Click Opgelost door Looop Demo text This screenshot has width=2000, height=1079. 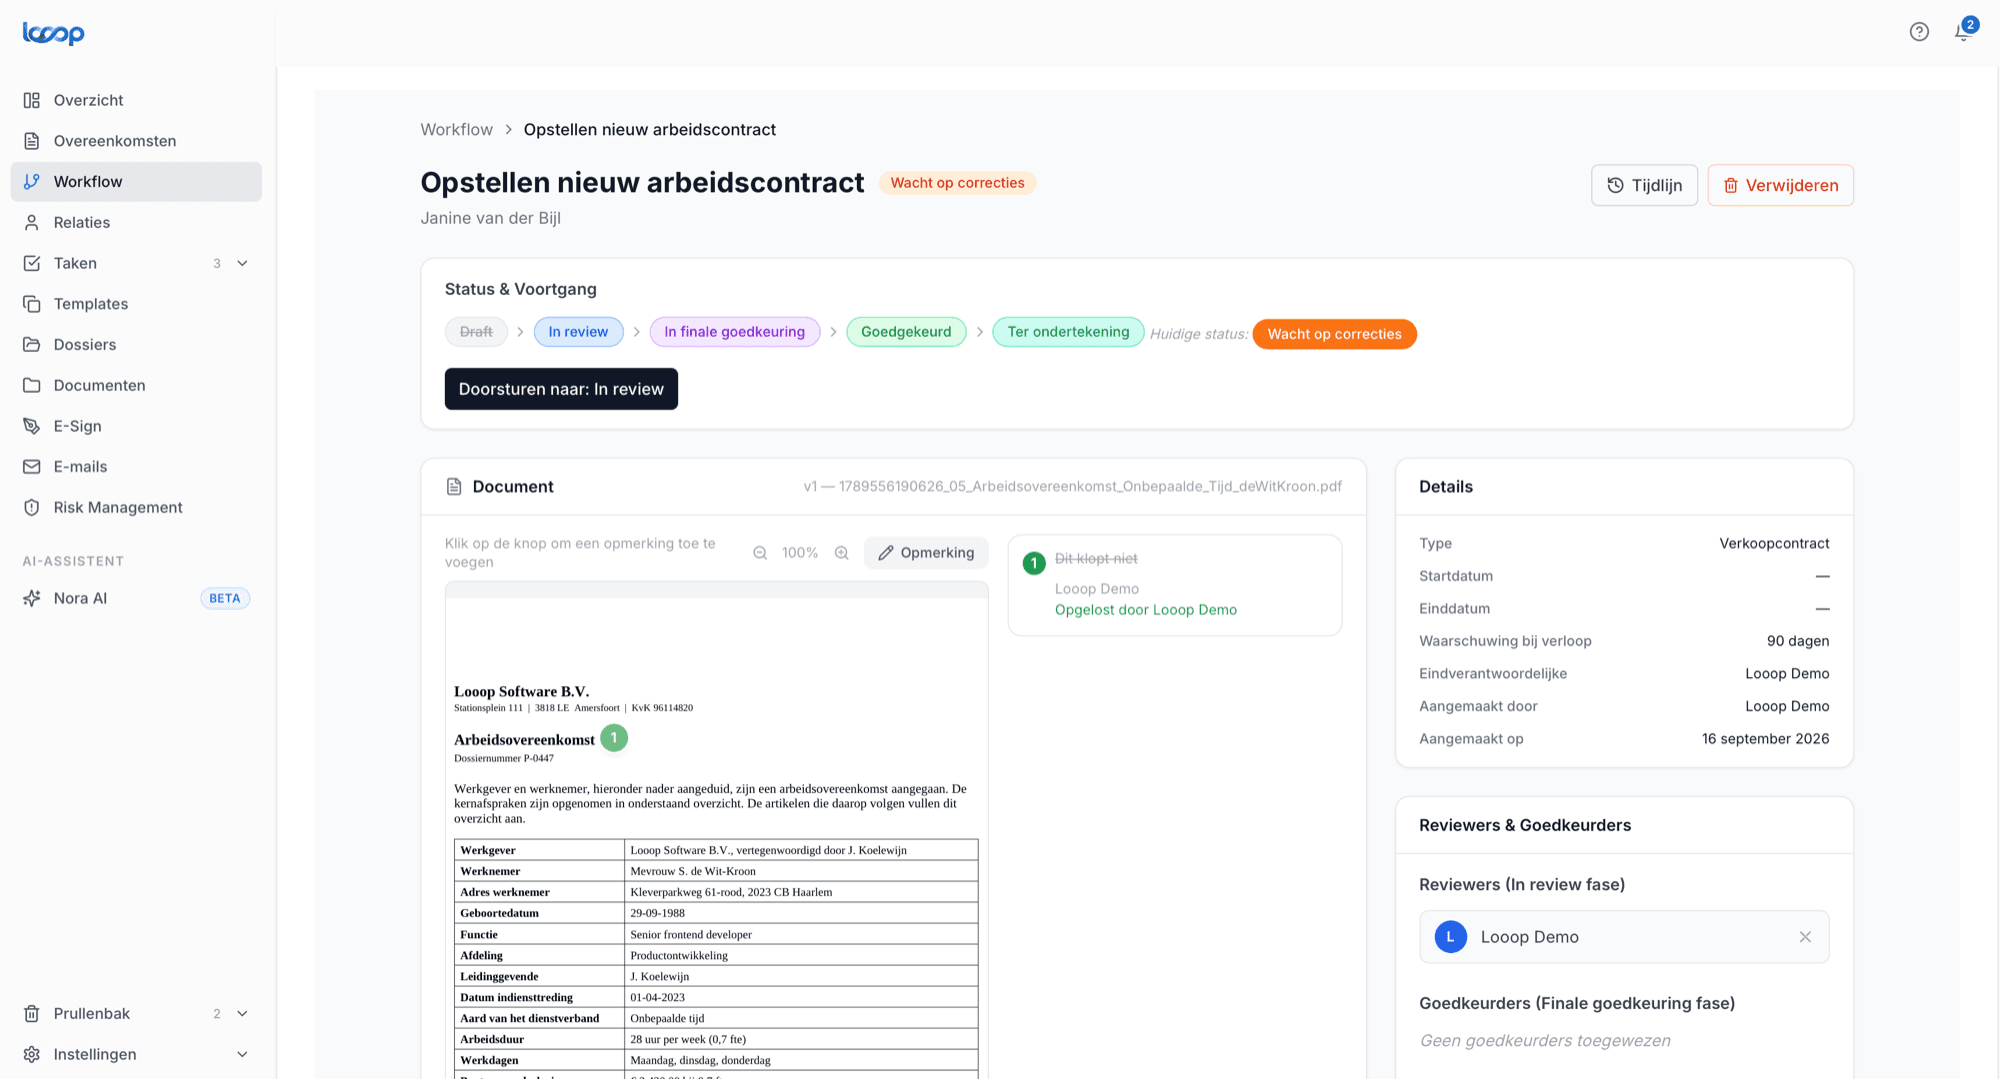click(1146, 610)
